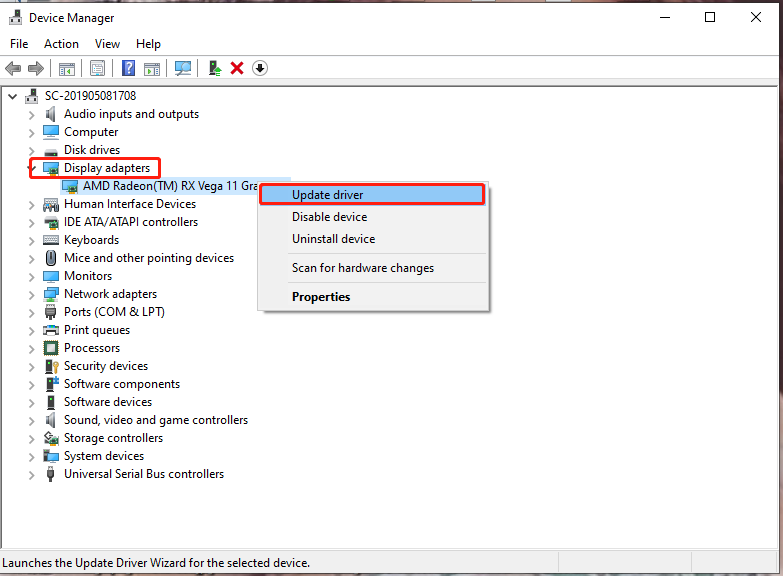Click the red X Uninstall device icon
Screen dimensions: 783x576
[237, 68]
